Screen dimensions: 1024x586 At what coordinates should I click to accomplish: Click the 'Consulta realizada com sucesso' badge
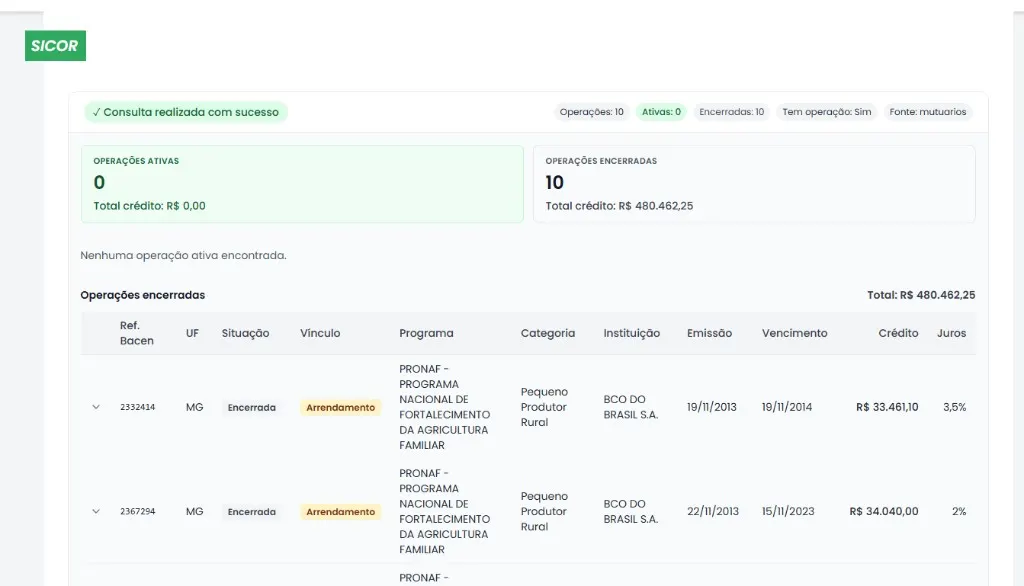[x=186, y=112]
